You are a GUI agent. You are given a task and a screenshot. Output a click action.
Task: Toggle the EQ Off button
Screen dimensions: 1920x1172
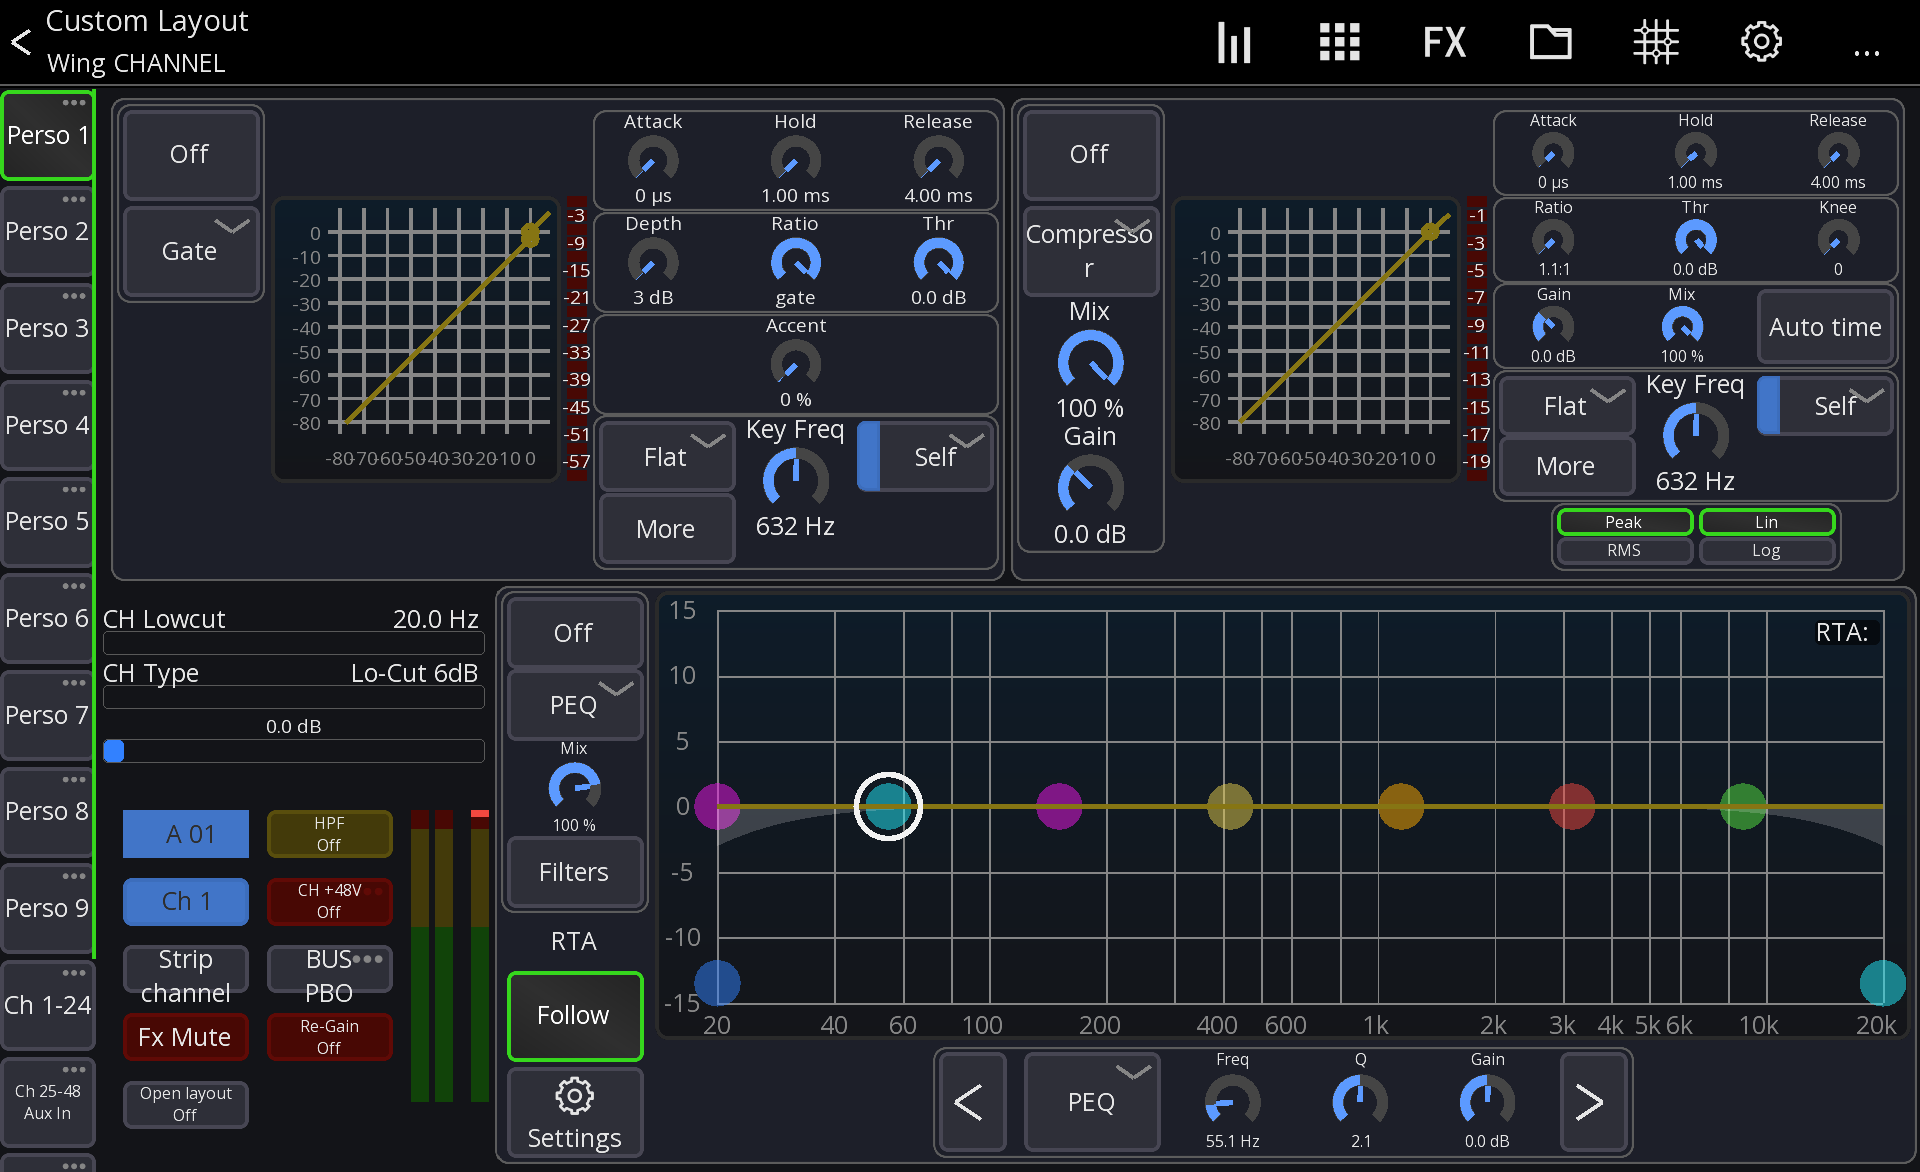tap(574, 633)
